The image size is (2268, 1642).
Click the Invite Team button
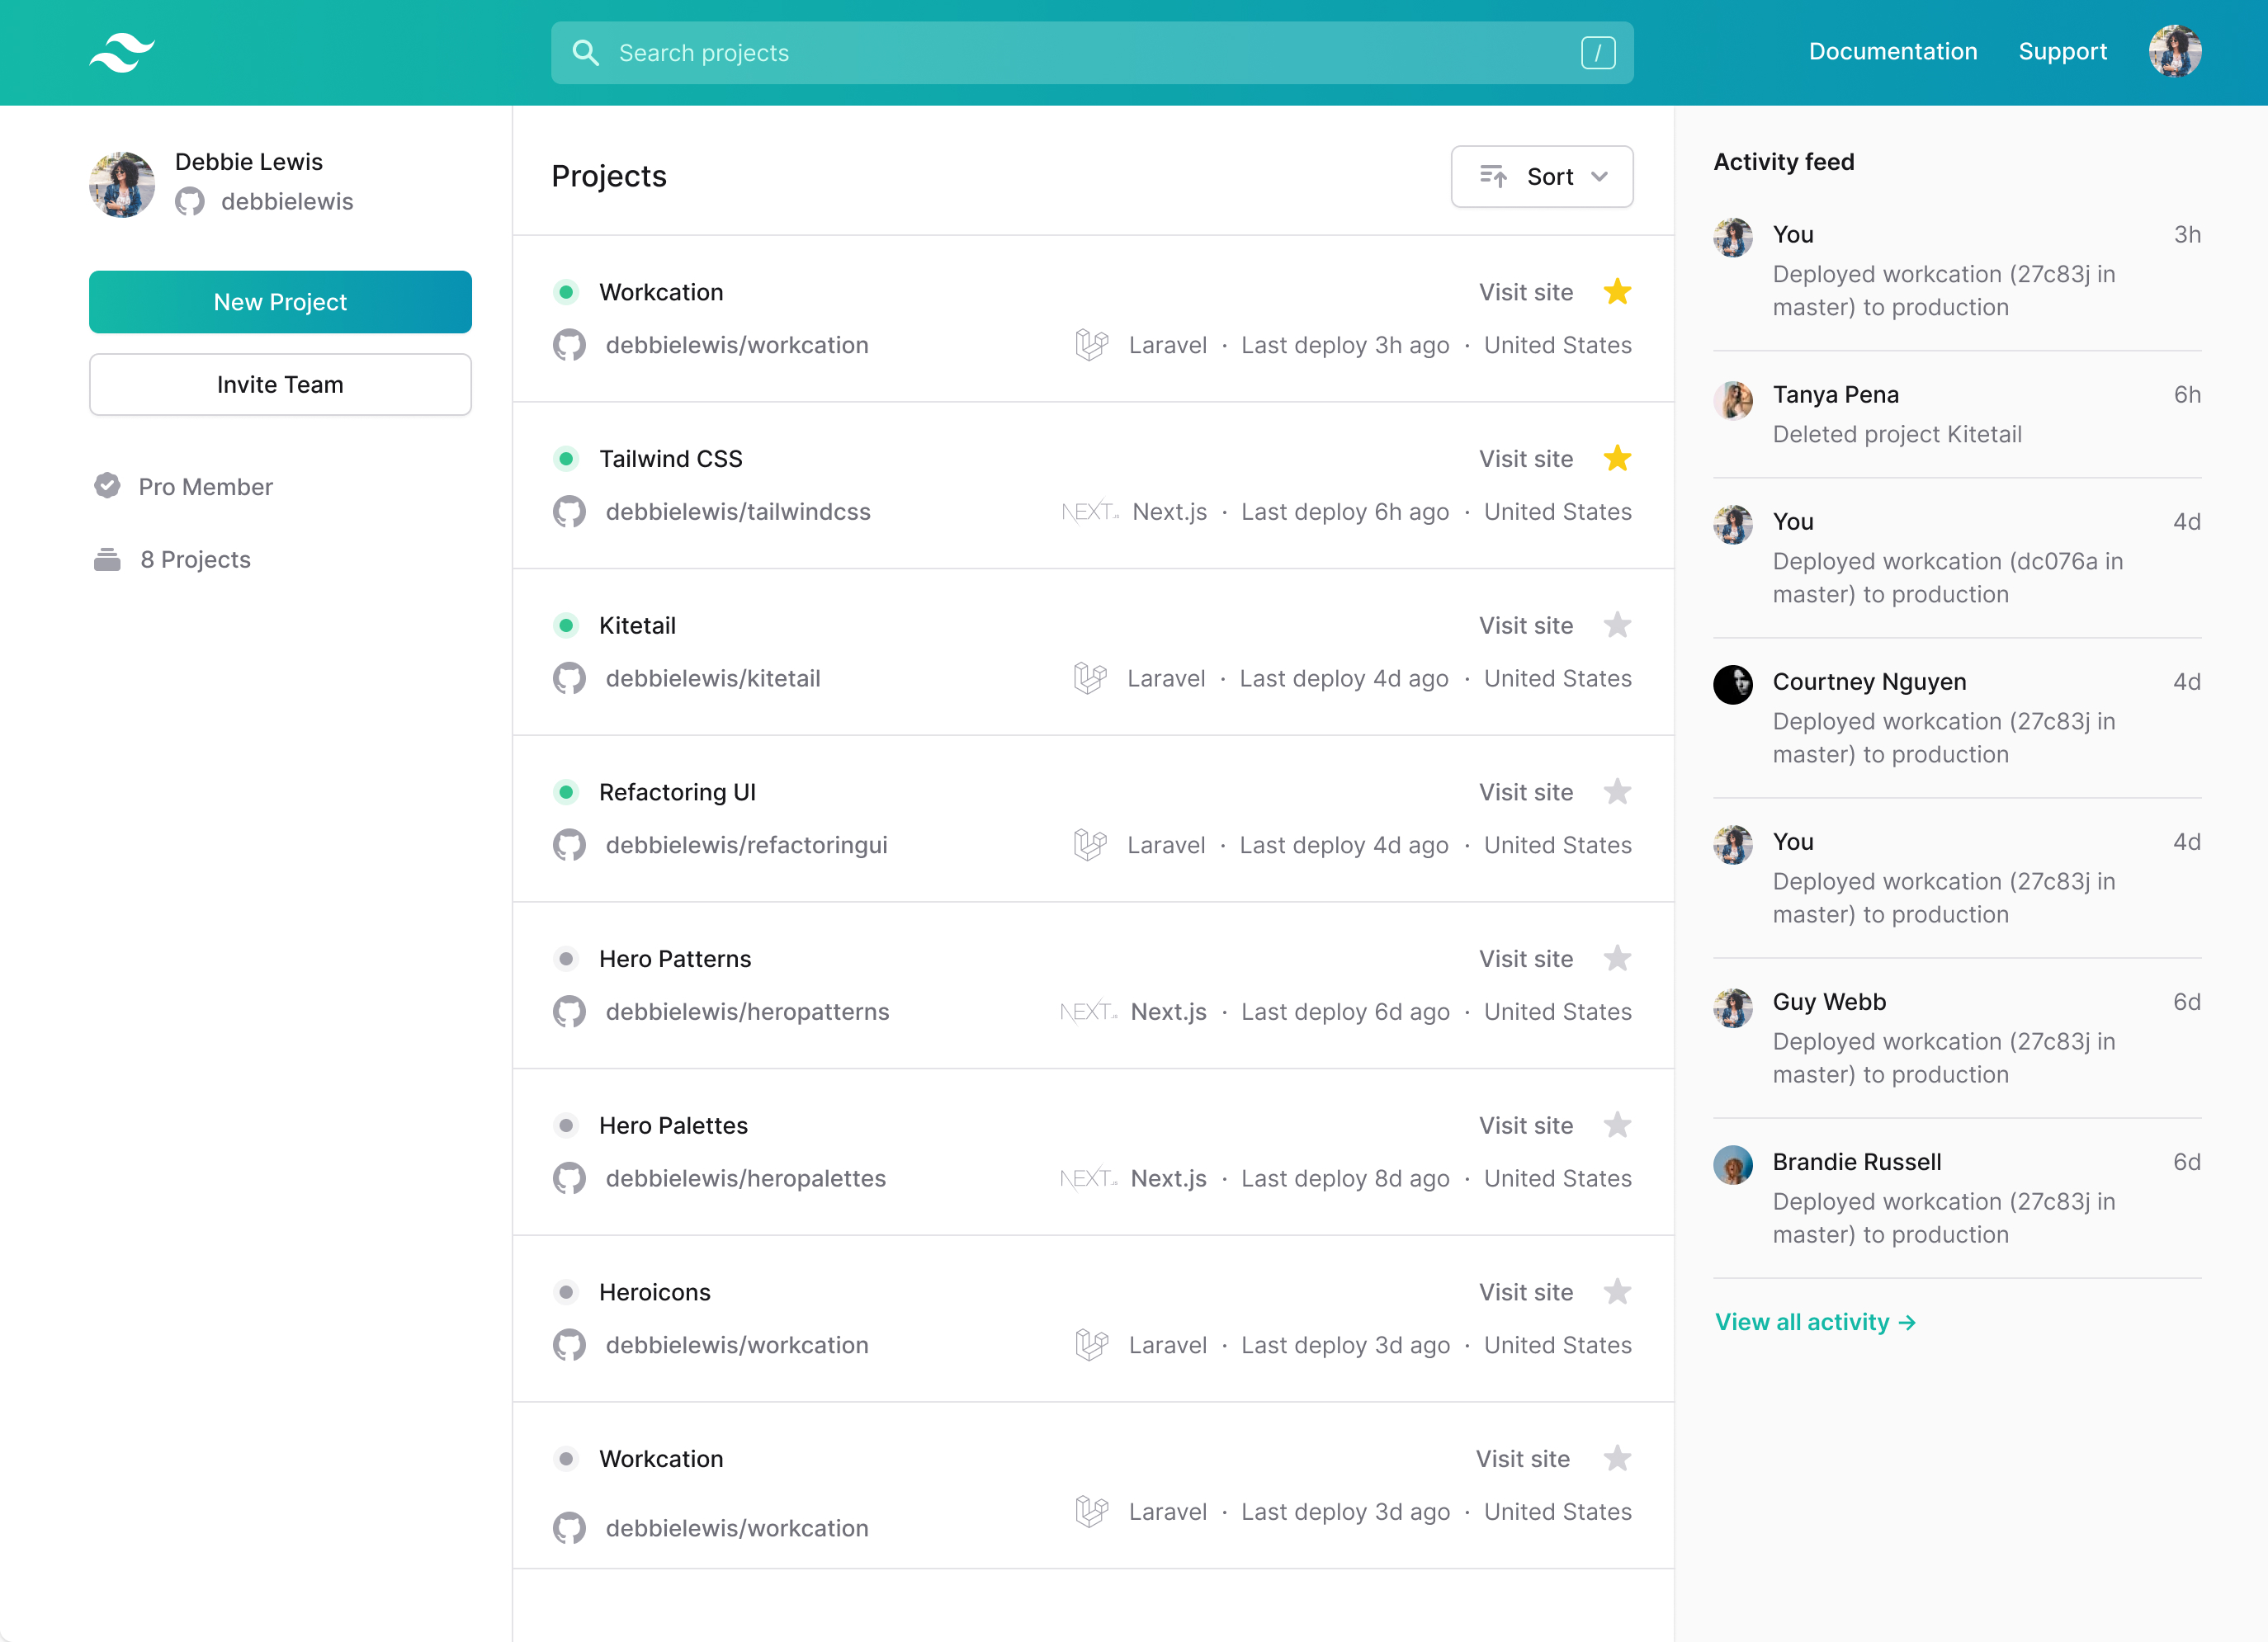coord(280,385)
